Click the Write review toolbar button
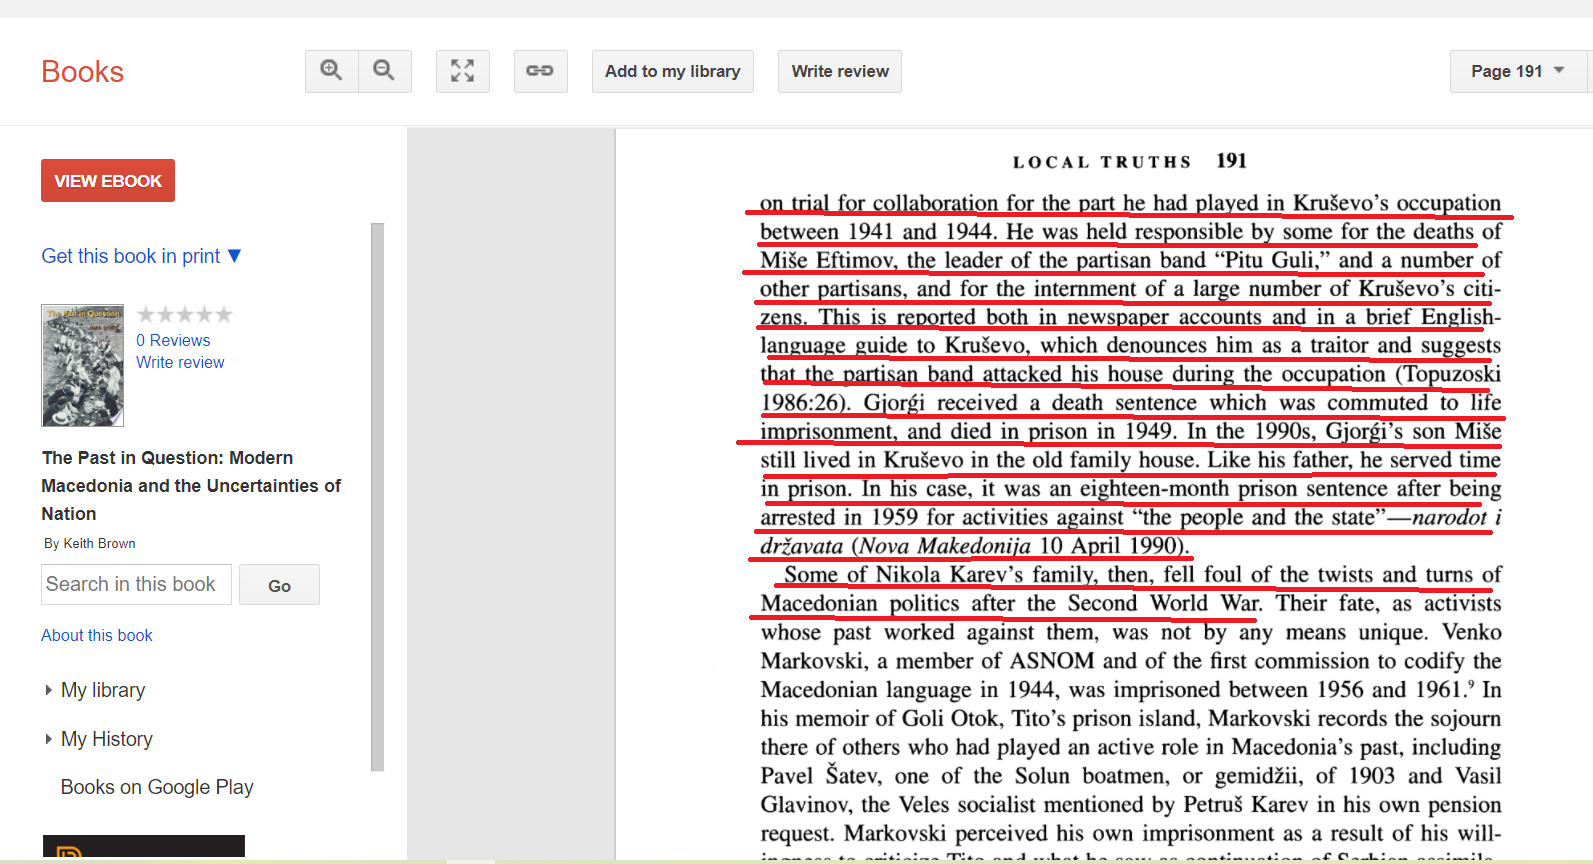The height and width of the screenshot is (864, 1593). (840, 71)
